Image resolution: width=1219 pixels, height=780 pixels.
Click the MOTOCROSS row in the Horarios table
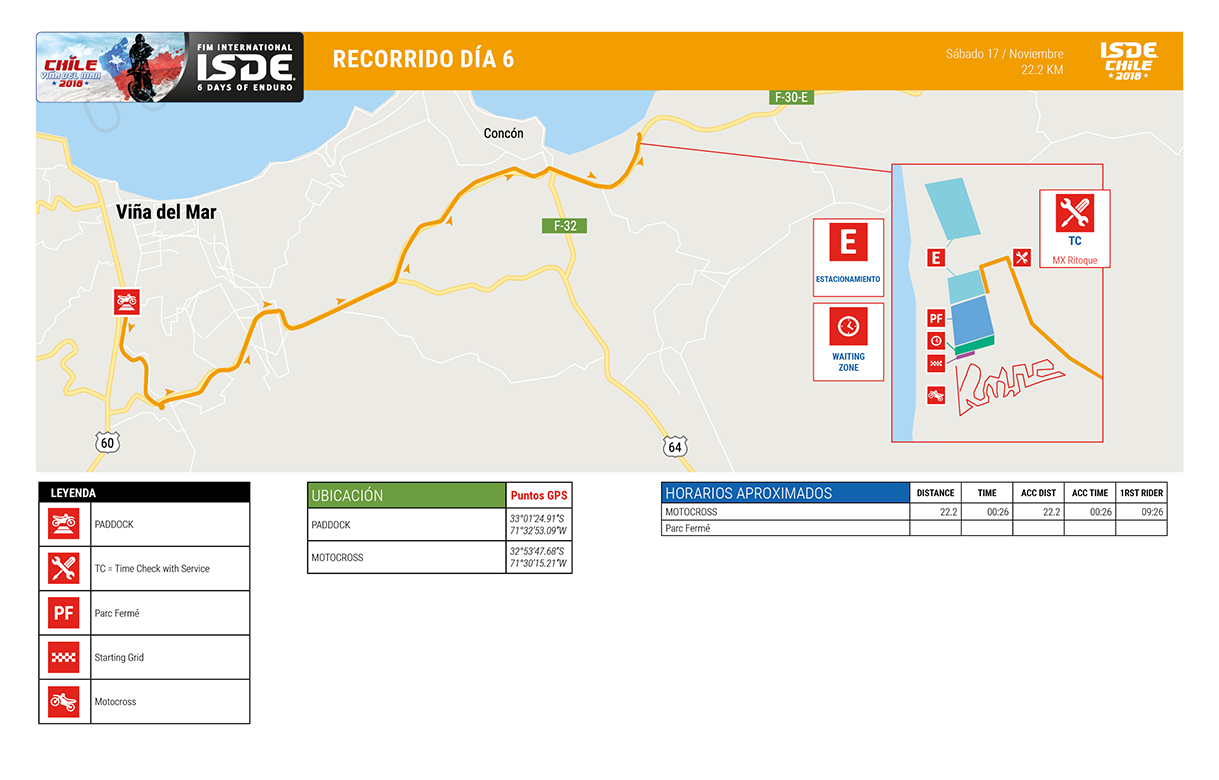[914, 512]
